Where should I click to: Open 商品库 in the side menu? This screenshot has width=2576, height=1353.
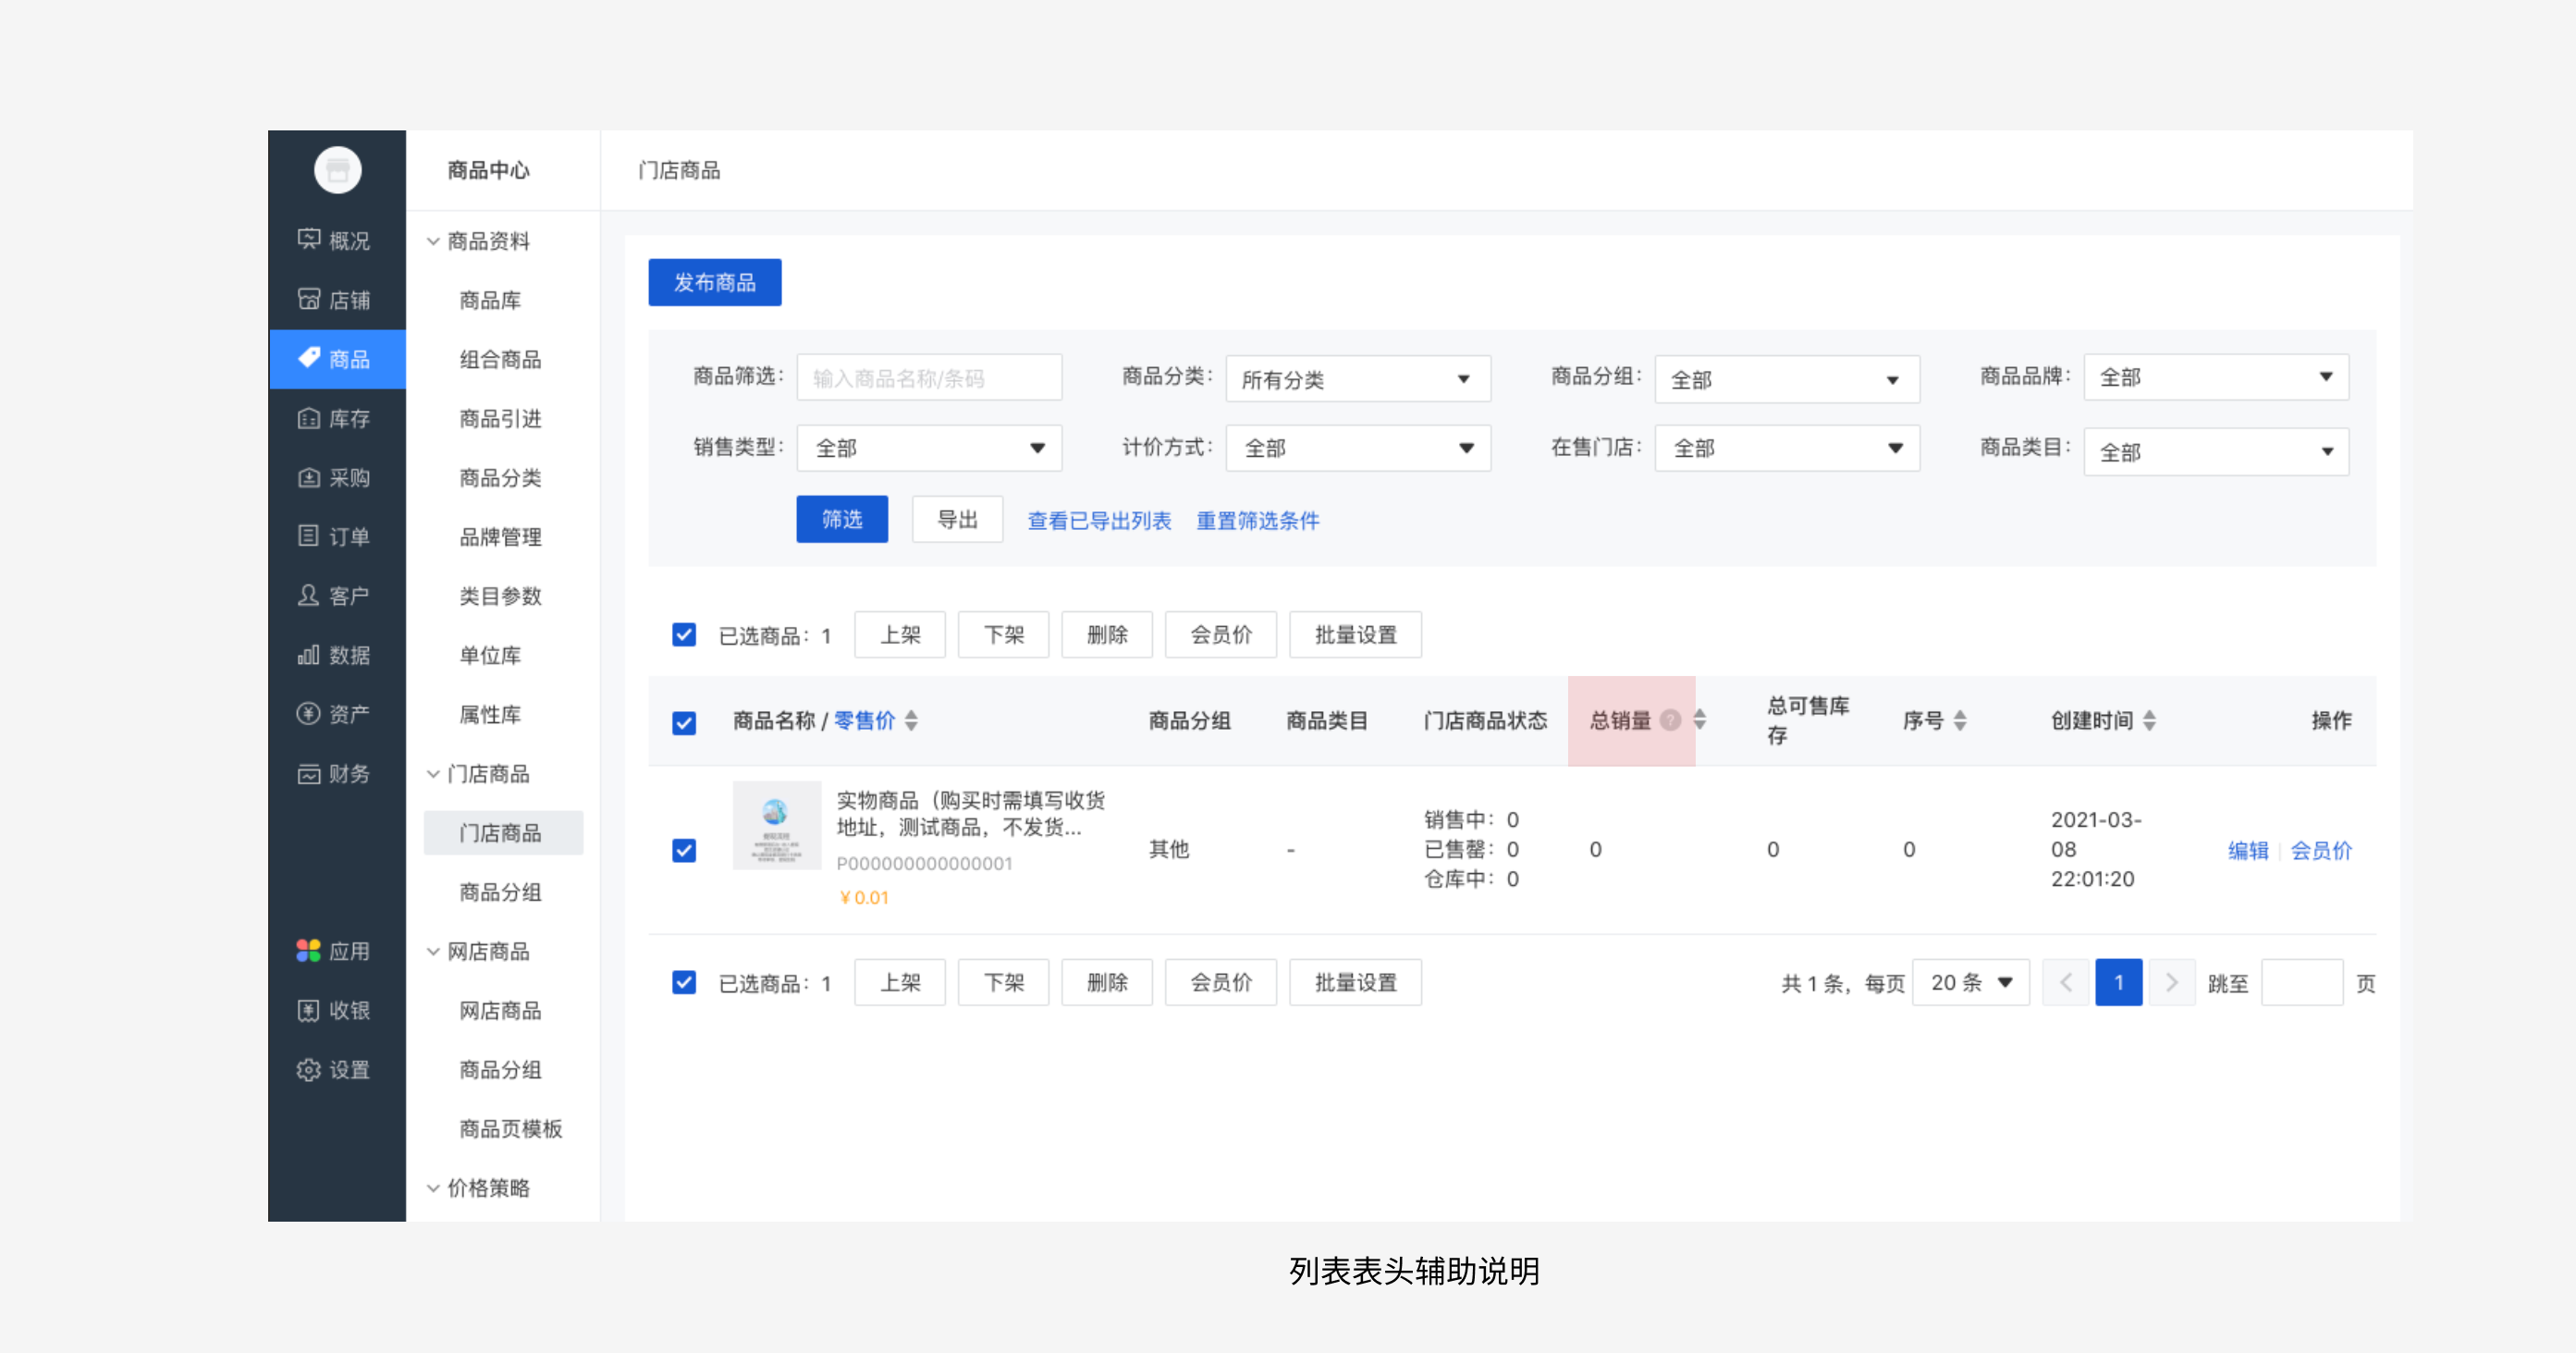490,300
